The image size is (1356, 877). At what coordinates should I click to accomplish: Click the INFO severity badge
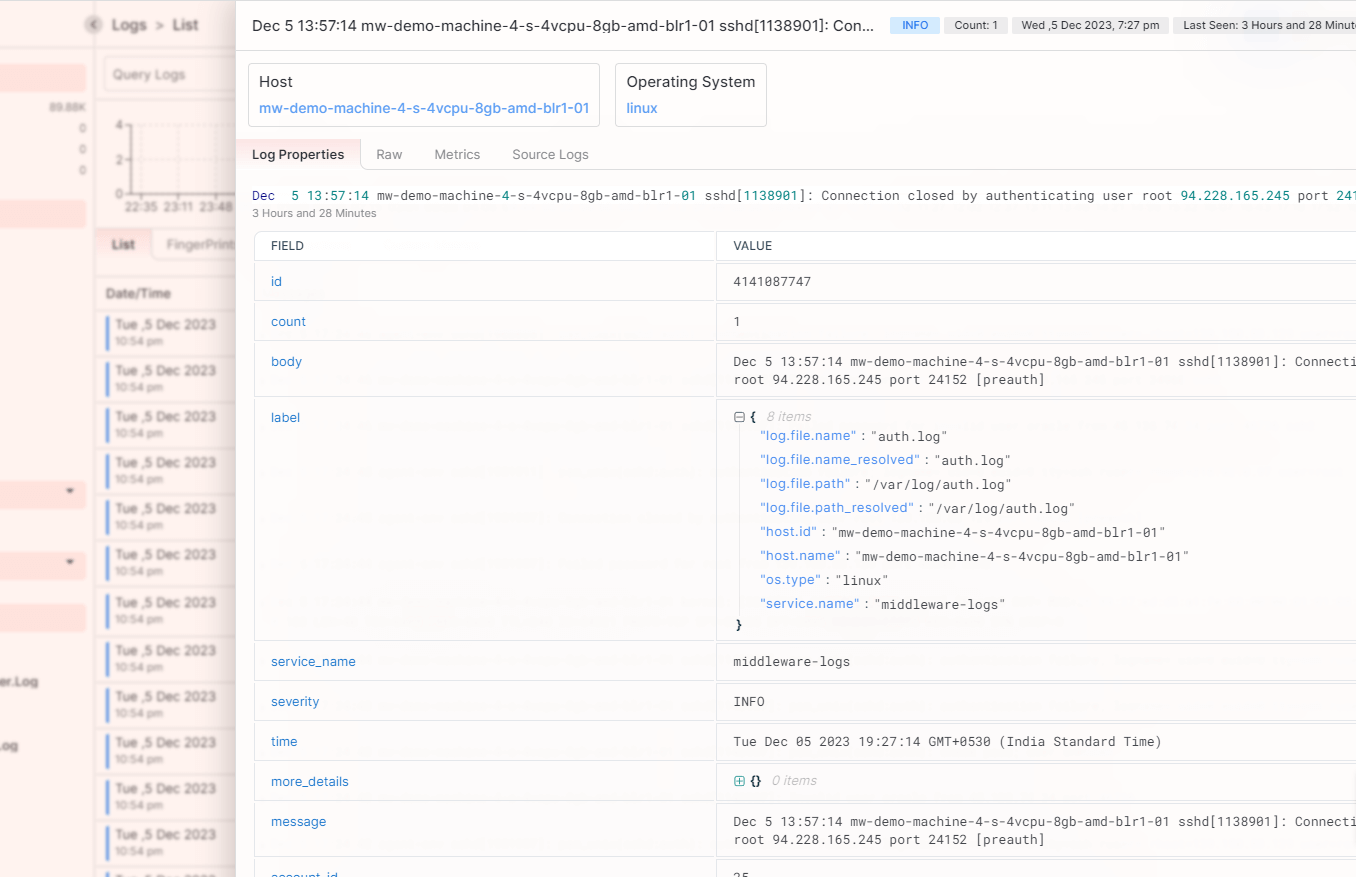coord(914,24)
